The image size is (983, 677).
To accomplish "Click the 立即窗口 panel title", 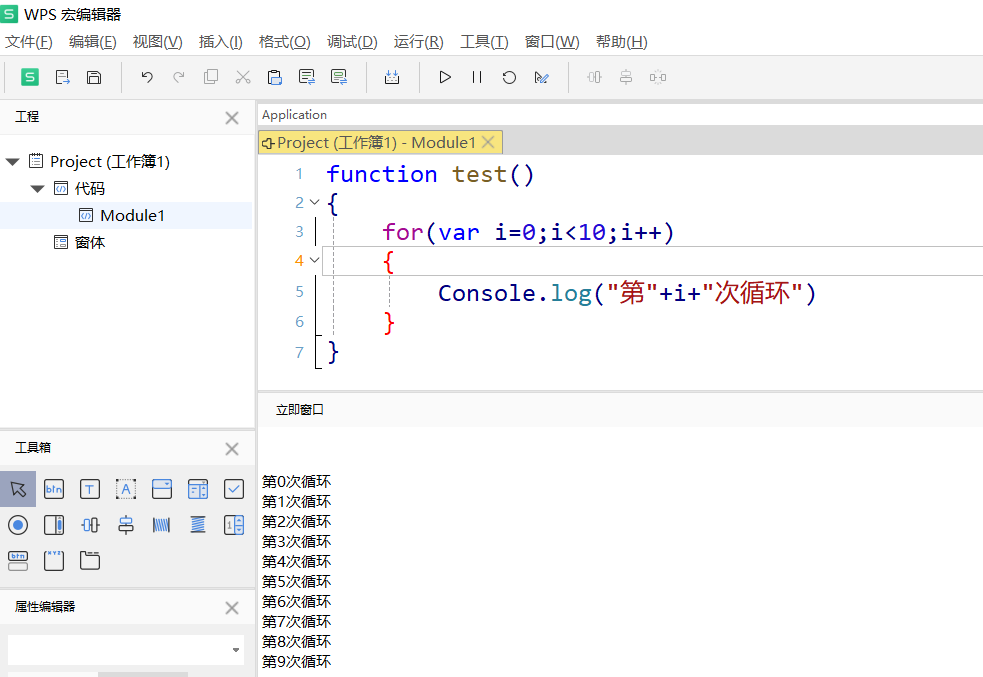I will 300,410.
